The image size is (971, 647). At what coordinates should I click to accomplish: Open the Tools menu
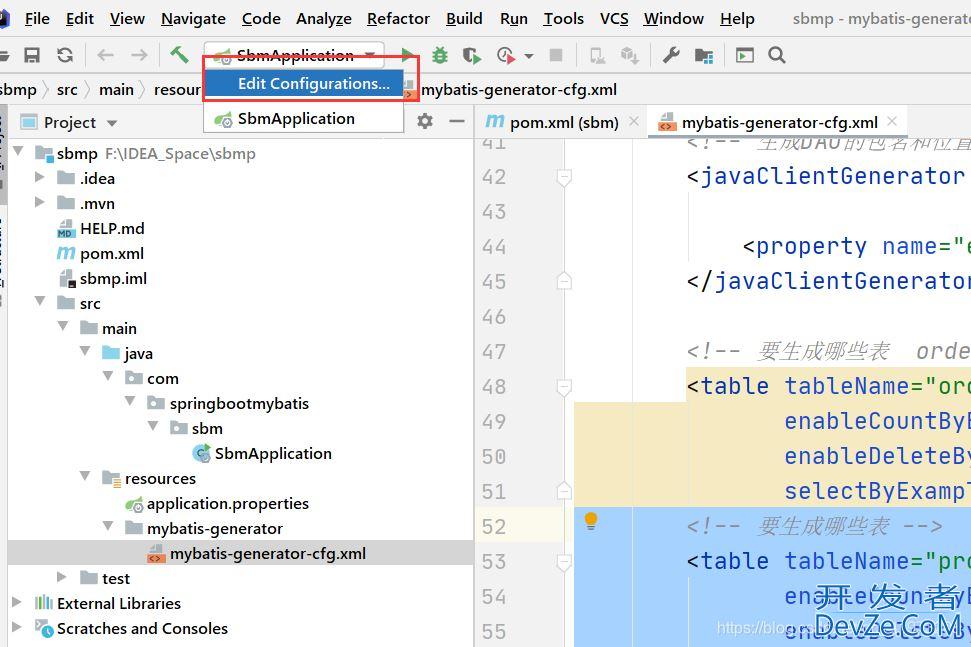coord(564,19)
